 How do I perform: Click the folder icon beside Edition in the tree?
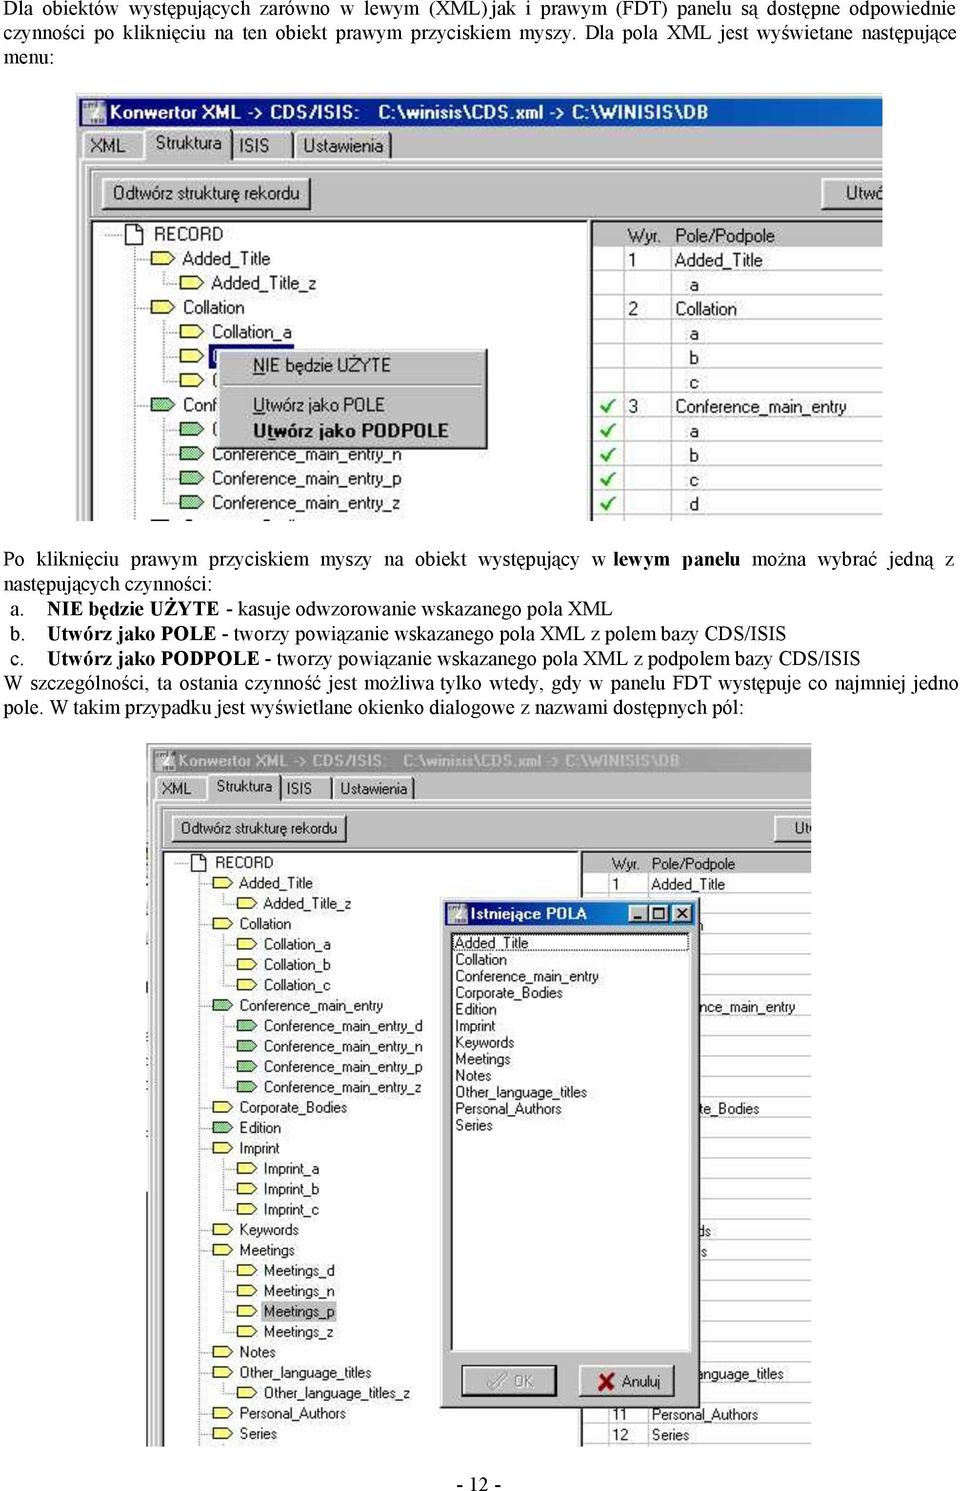point(222,1128)
